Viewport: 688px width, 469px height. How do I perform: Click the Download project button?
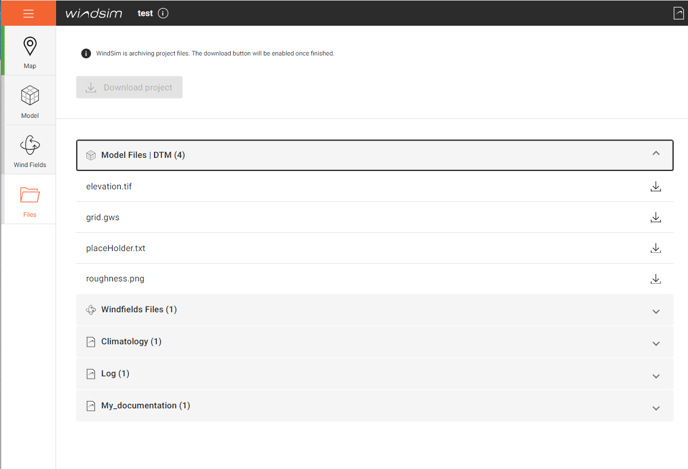click(x=129, y=88)
